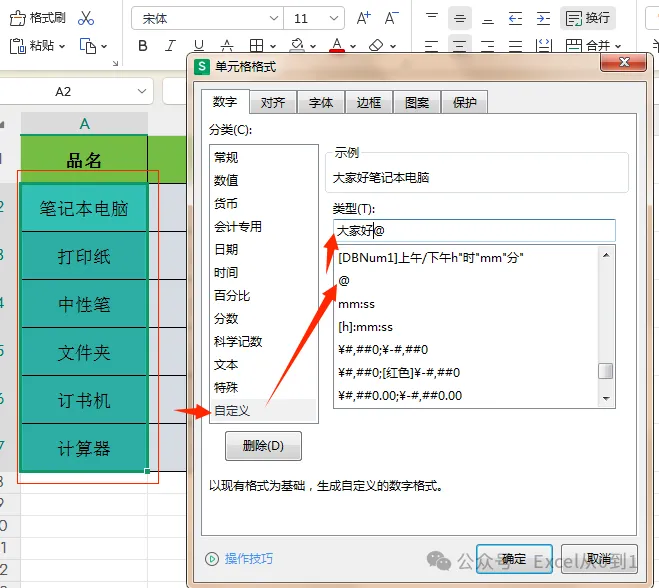
Task: Select the mm:ss format type
Action: click(x=466, y=304)
